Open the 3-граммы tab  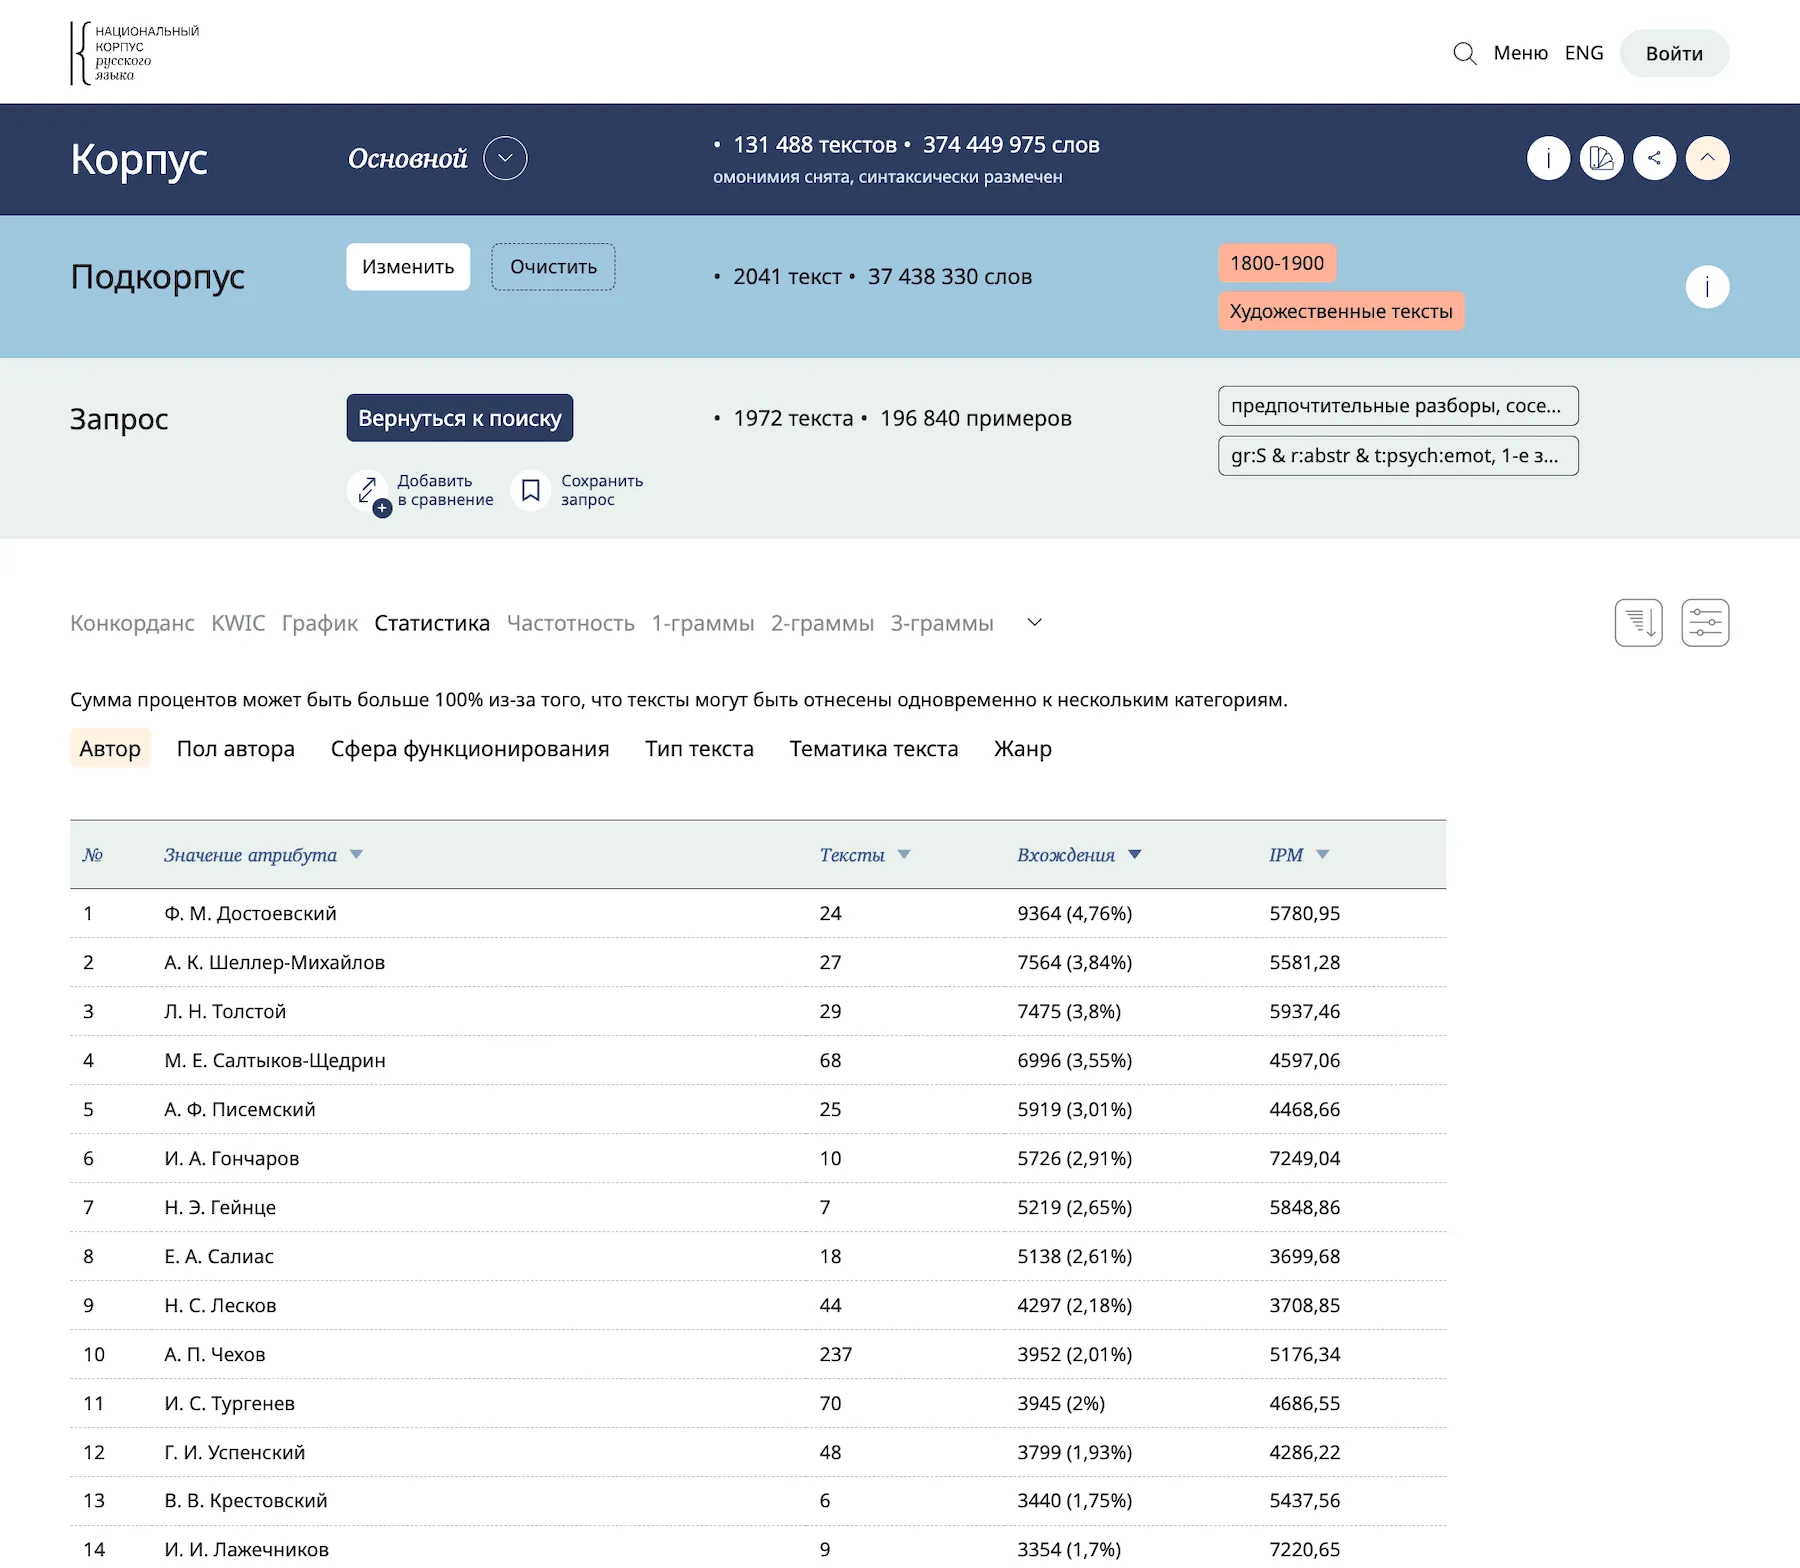pos(942,623)
